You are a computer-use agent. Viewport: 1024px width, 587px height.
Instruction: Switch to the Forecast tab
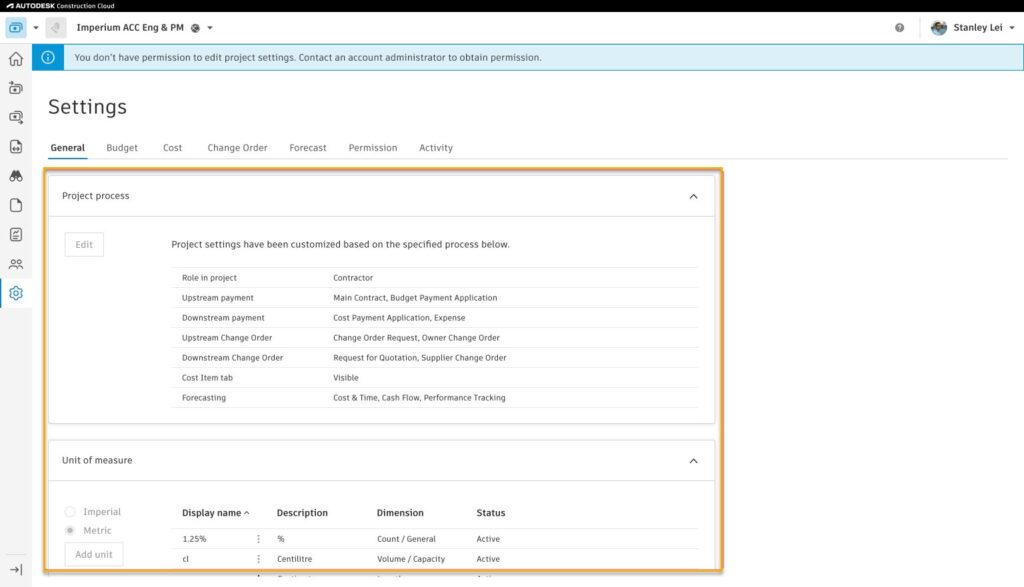308,148
